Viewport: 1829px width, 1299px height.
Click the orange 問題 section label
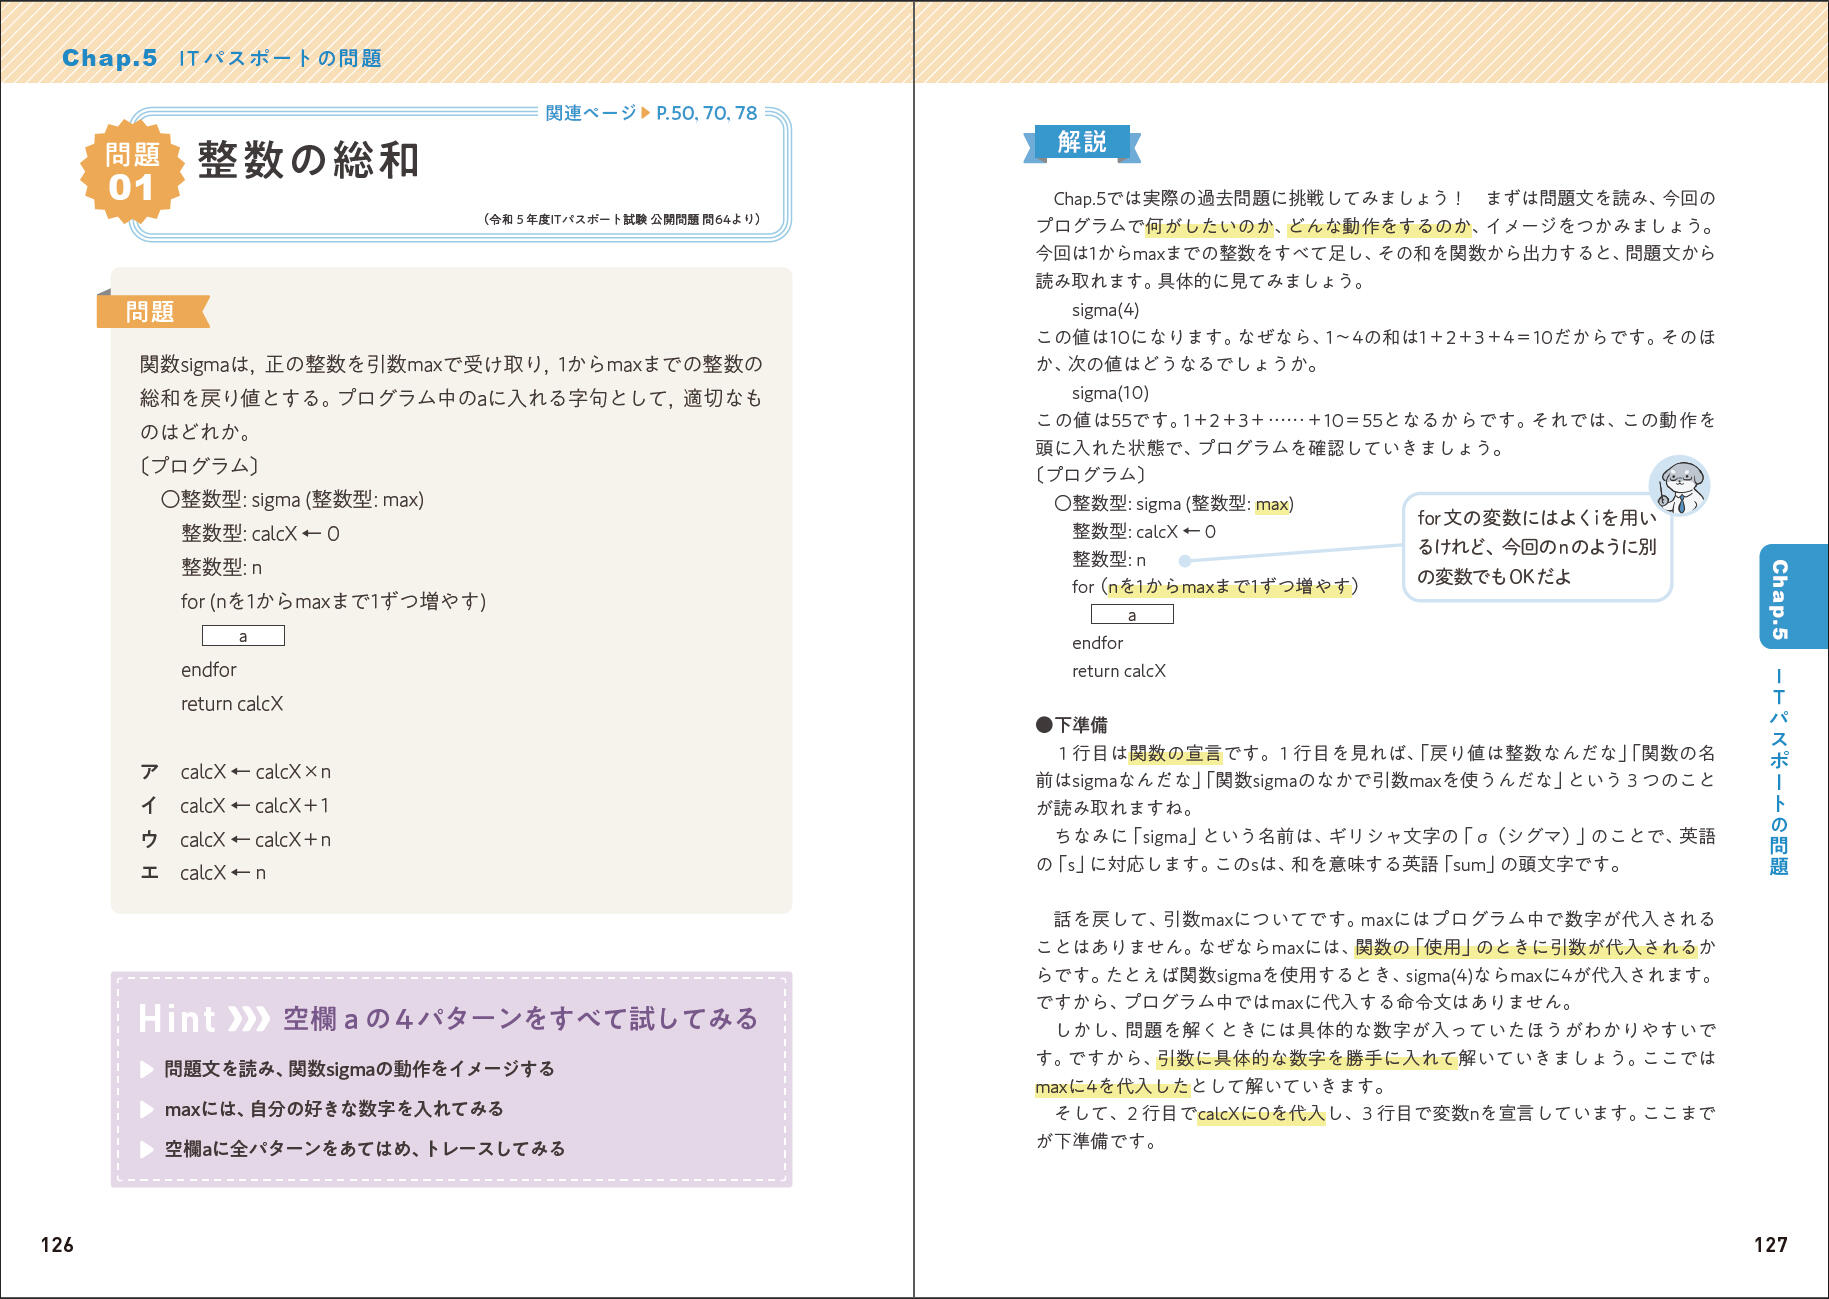point(152,311)
